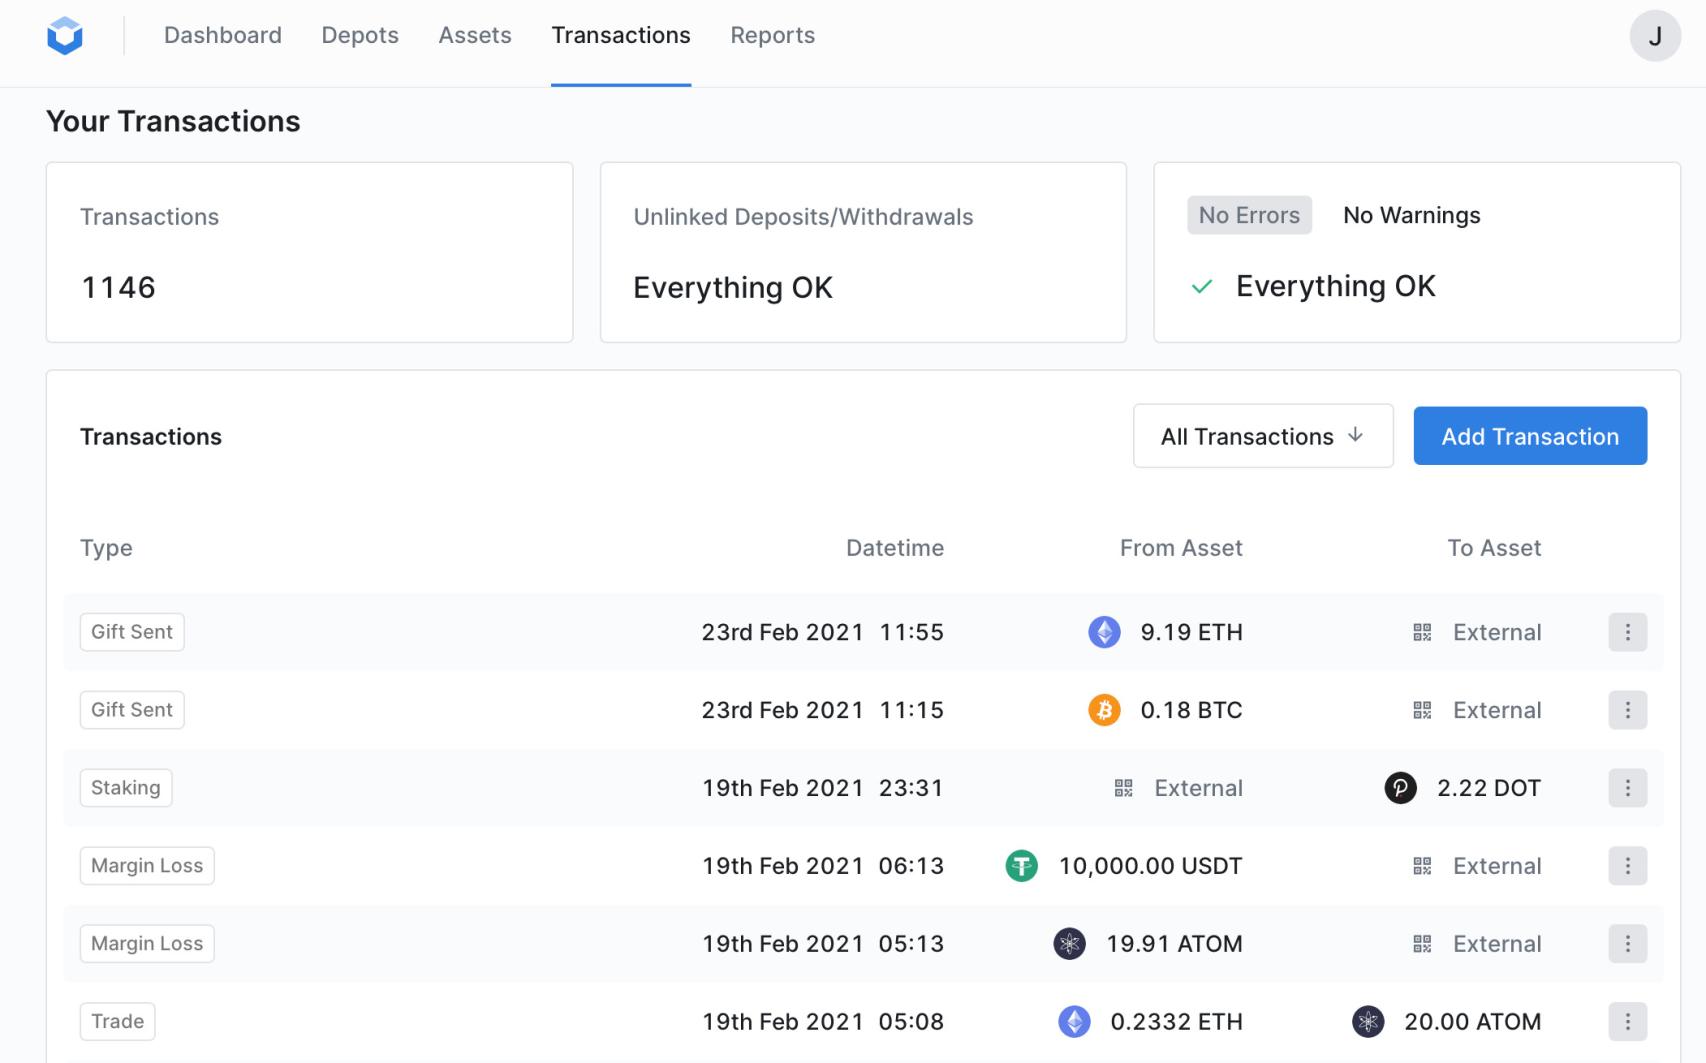The height and width of the screenshot is (1063, 1706).
Task: Click the External link on the 0.18 BTC row
Action: click(x=1496, y=710)
